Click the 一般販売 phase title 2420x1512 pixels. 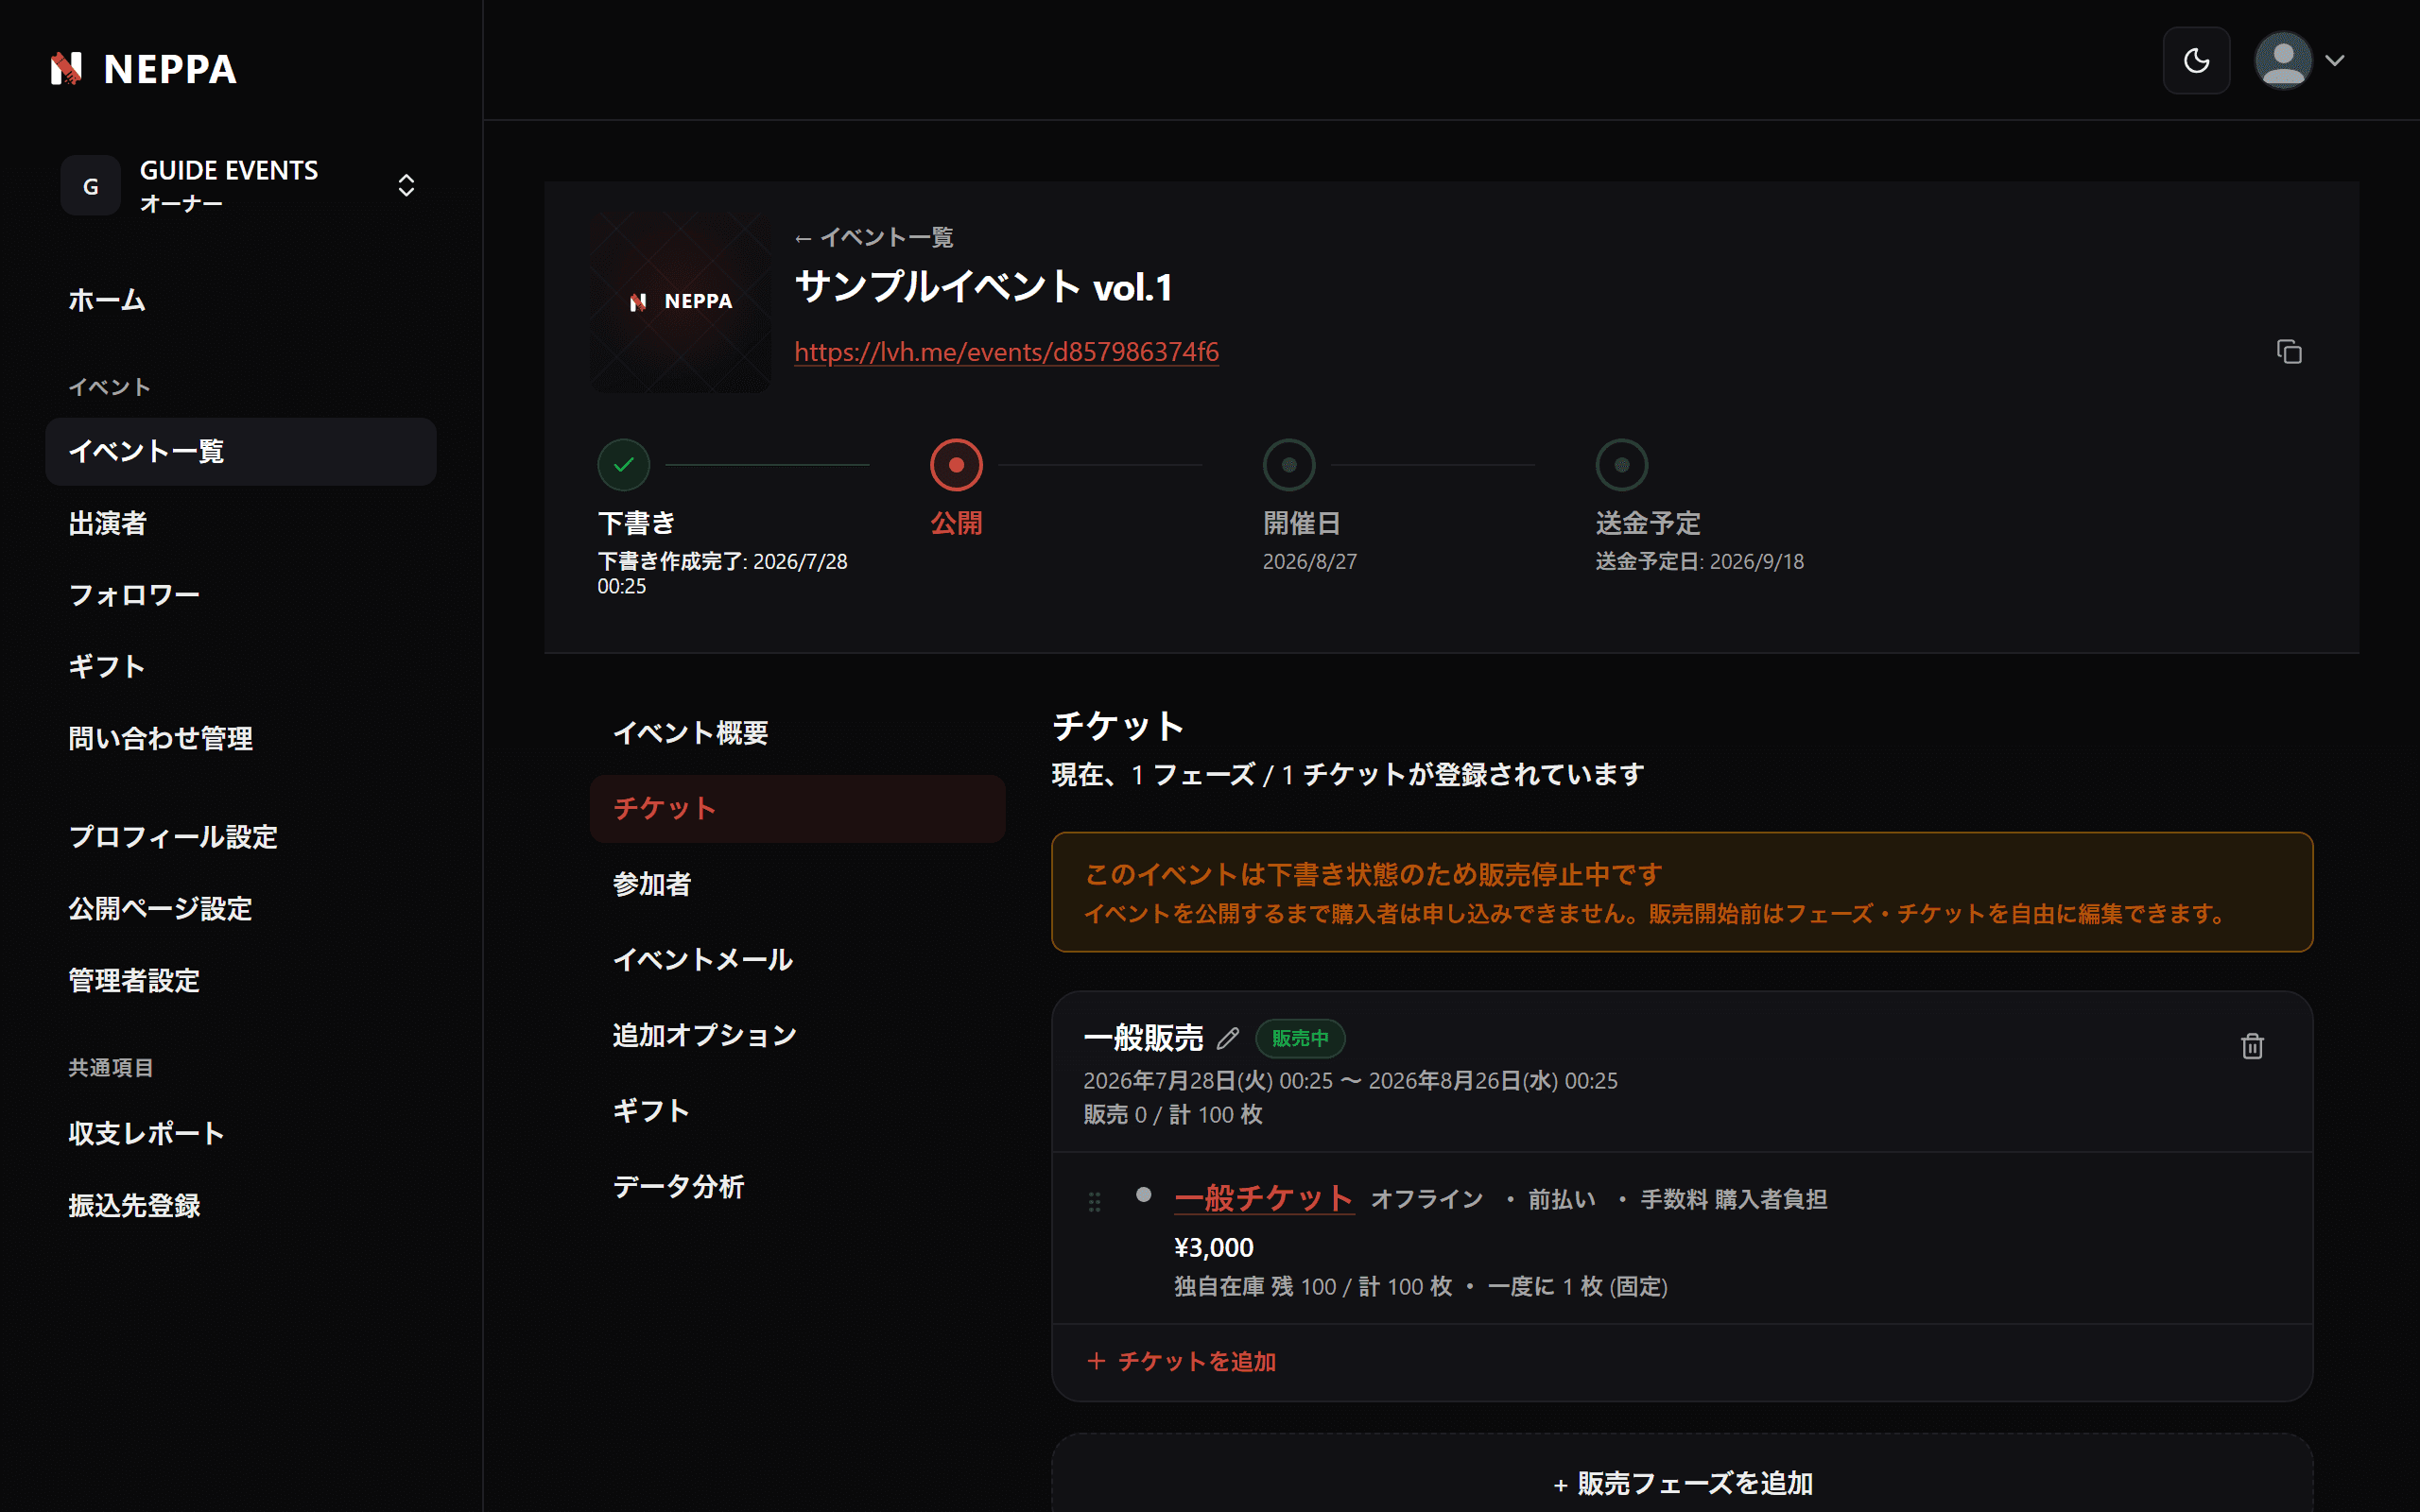click(x=1144, y=1038)
